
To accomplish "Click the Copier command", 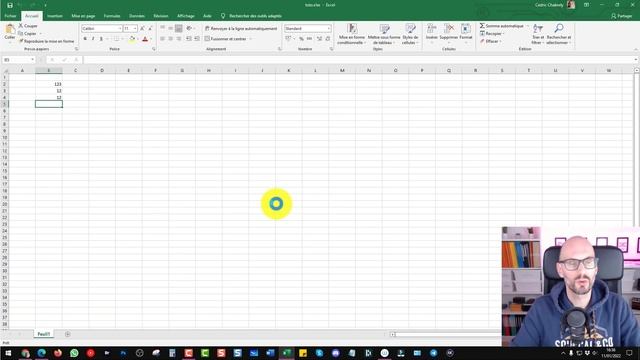I will [27, 33].
